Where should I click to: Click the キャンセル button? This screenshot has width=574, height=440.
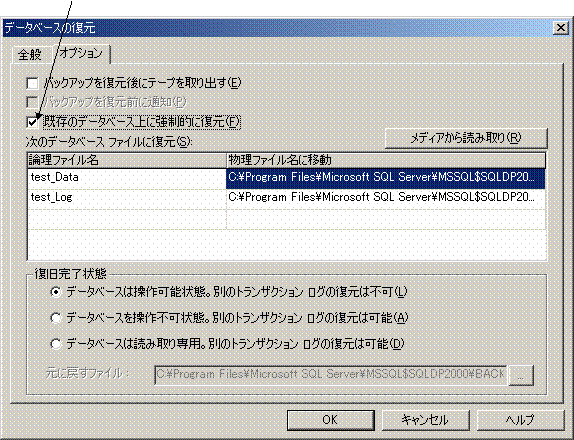[425, 420]
